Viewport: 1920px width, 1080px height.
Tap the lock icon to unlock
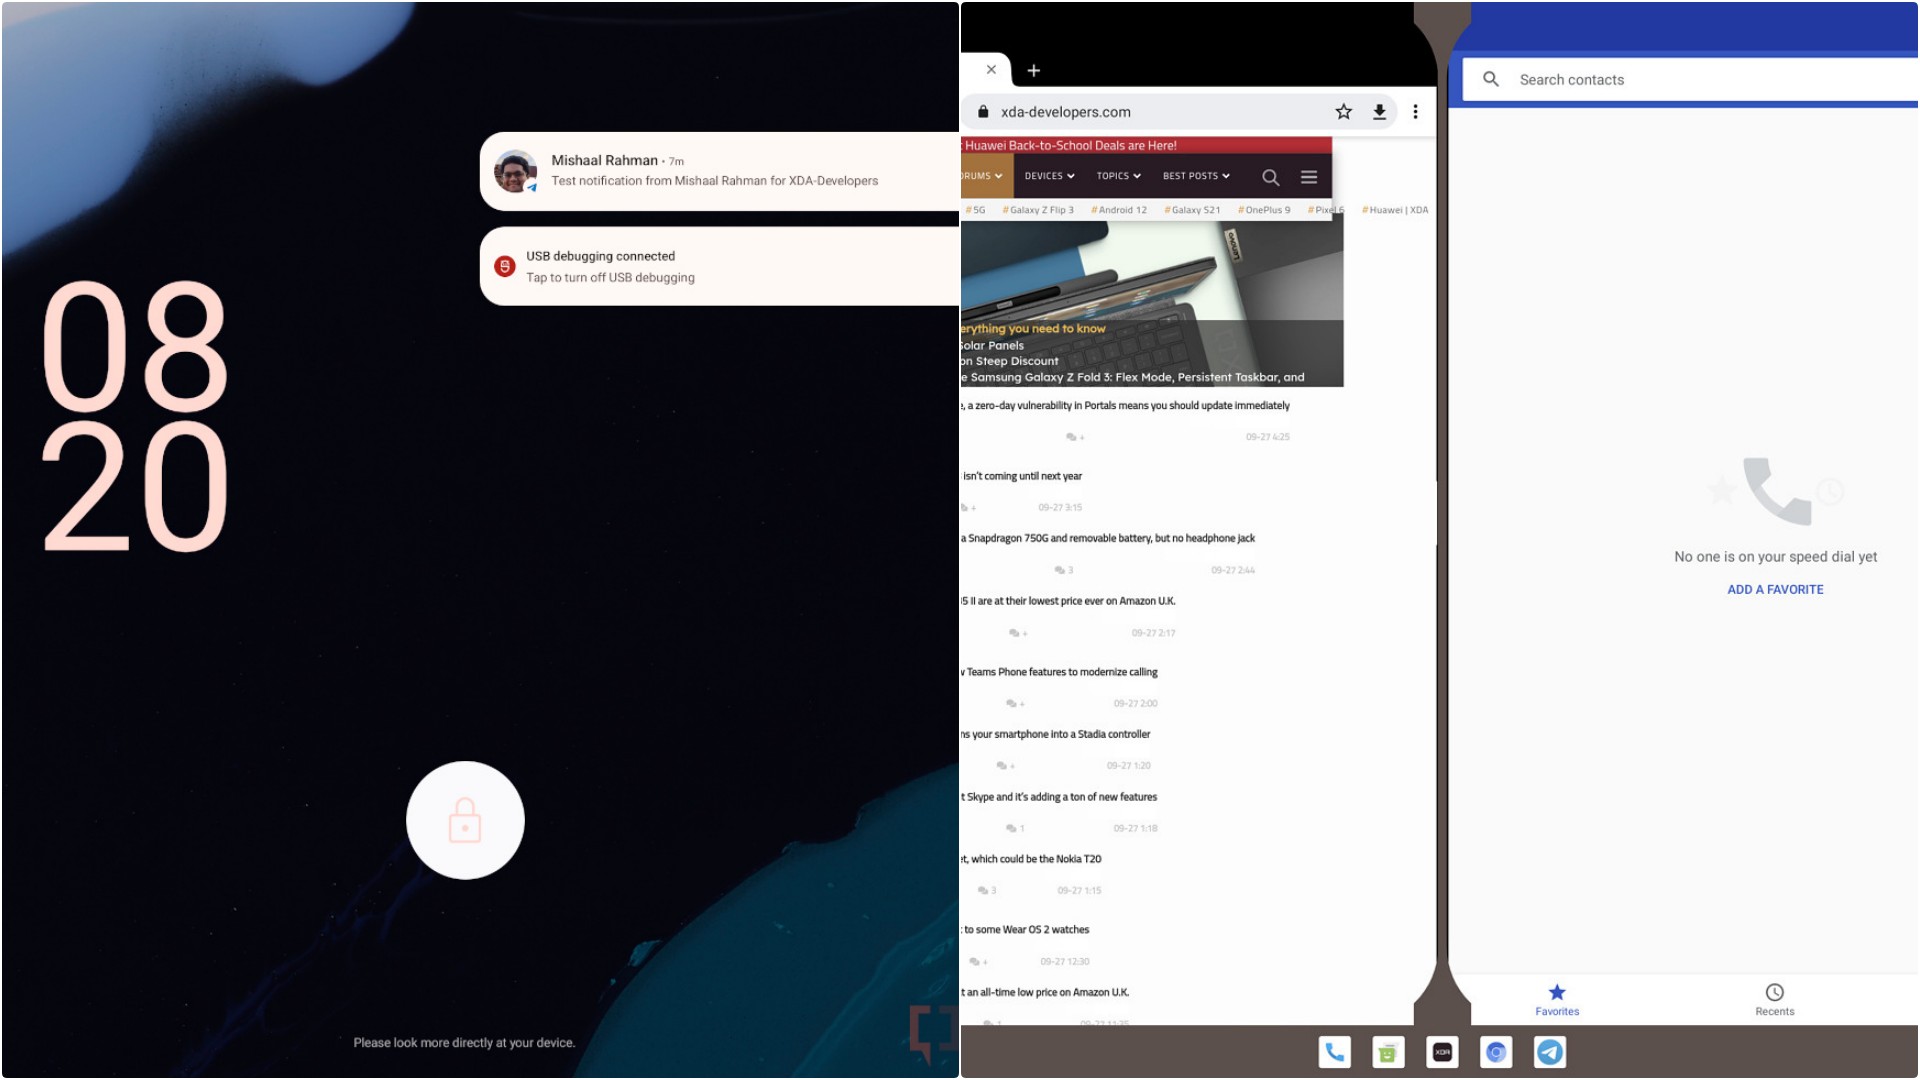point(465,820)
